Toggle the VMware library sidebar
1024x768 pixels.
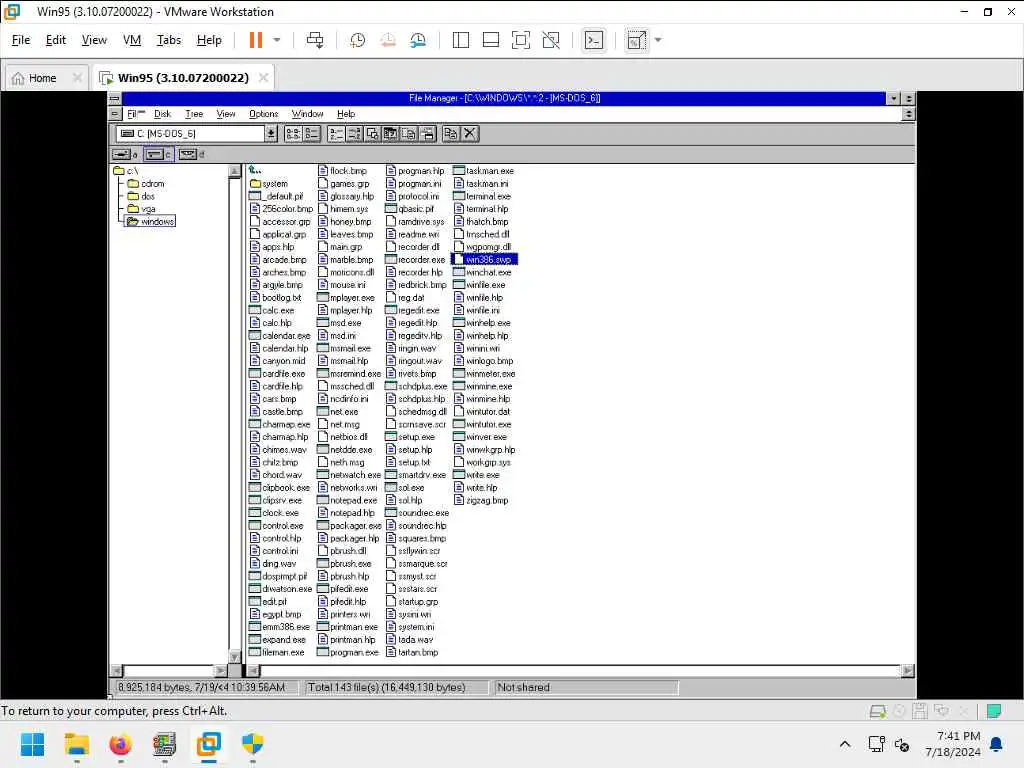(460, 40)
